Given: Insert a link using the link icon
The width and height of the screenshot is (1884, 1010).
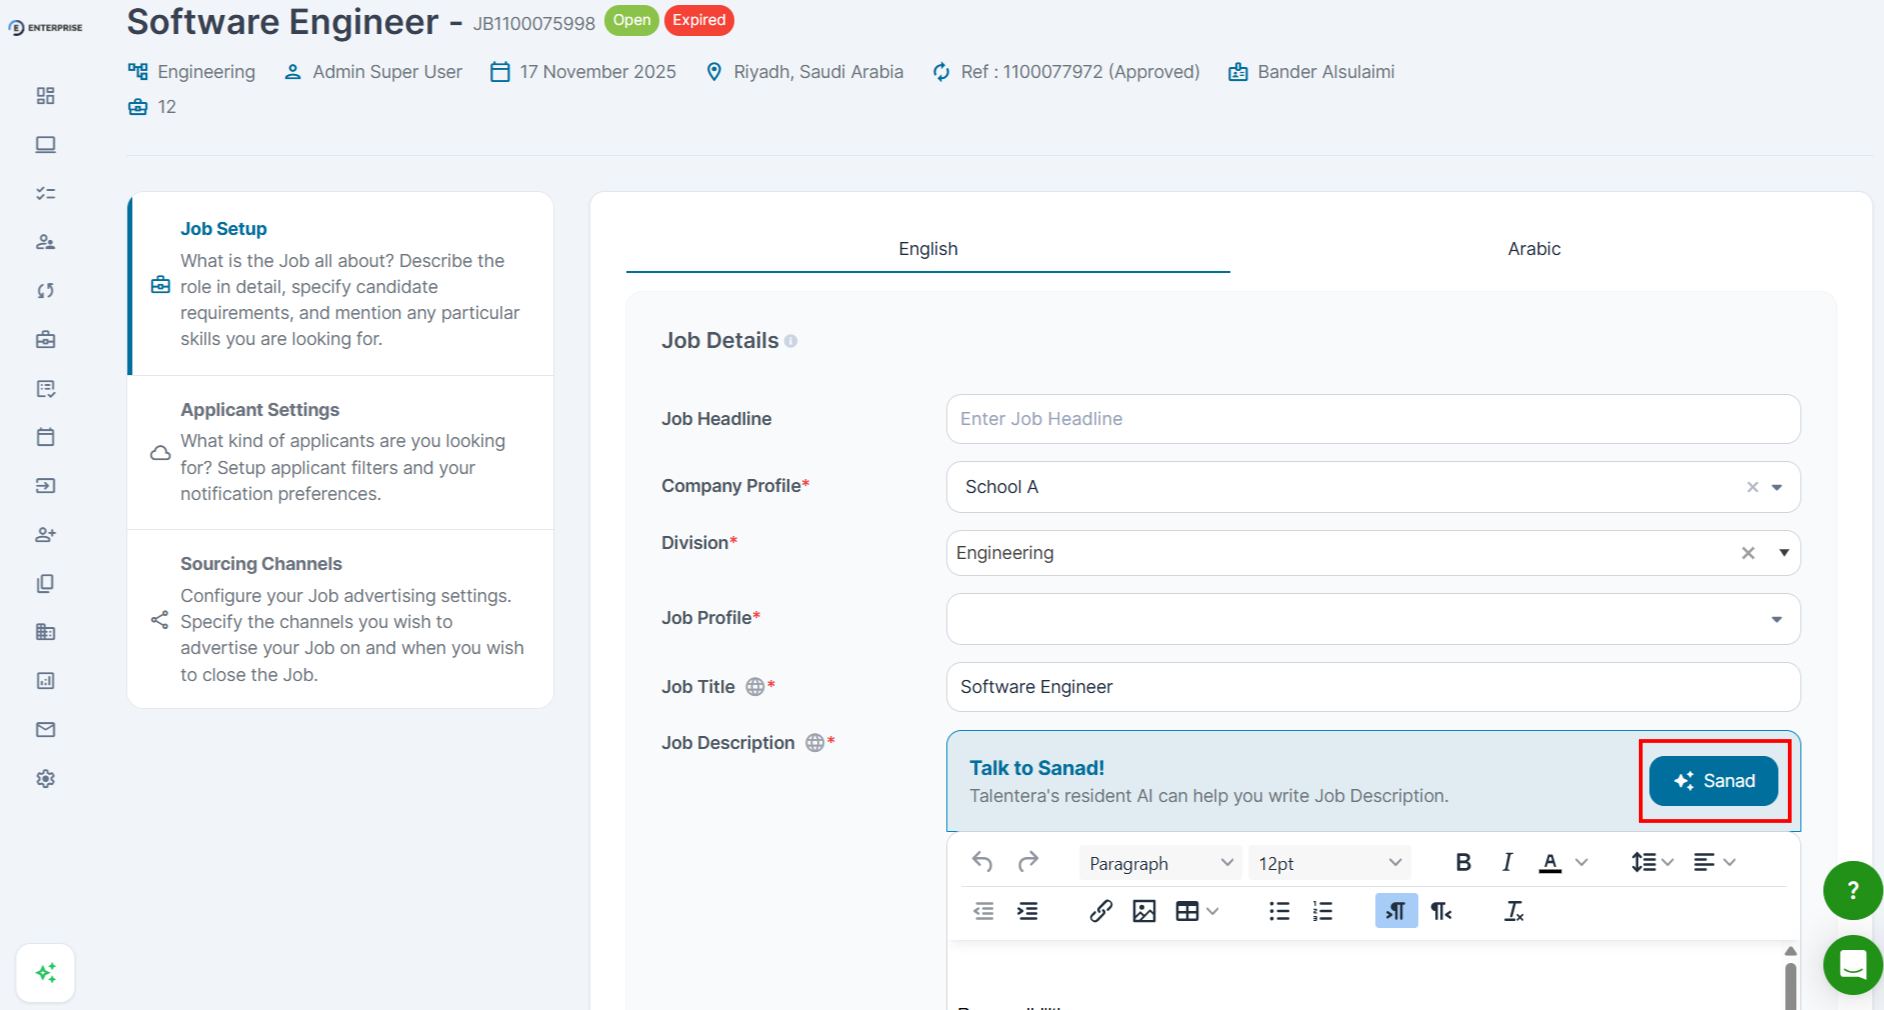Looking at the screenshot, I should [x=1101, y=911].
